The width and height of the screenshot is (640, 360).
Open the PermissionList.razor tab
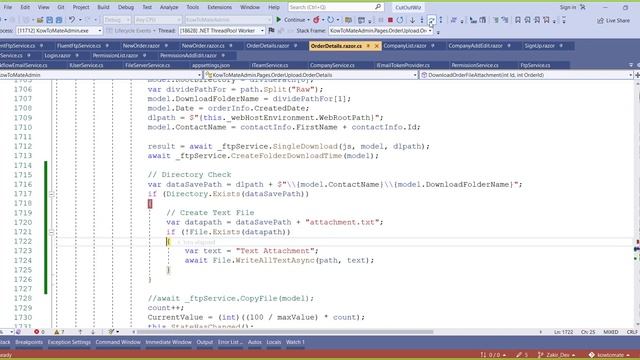pos(115,56)
